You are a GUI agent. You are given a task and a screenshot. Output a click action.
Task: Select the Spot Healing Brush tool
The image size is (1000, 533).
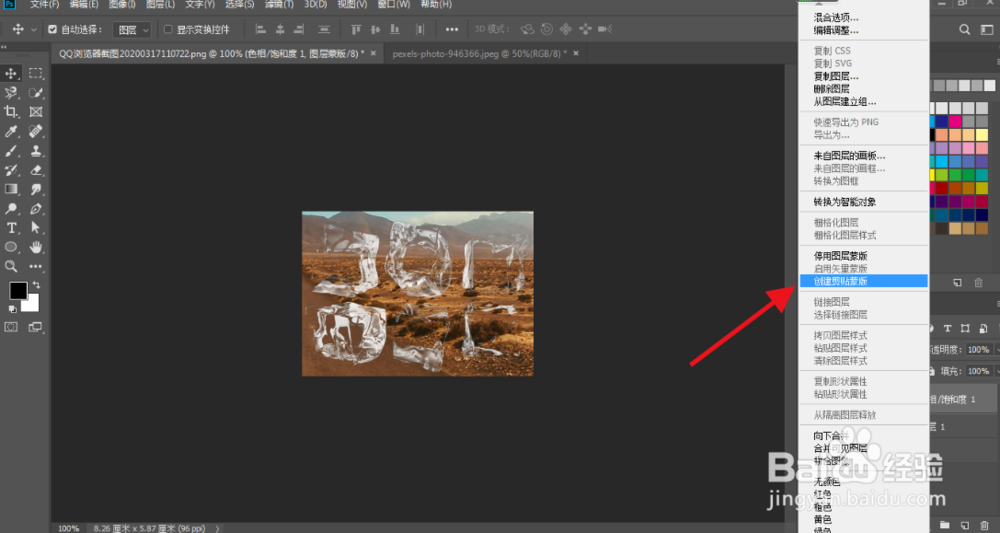coord(36,131)
